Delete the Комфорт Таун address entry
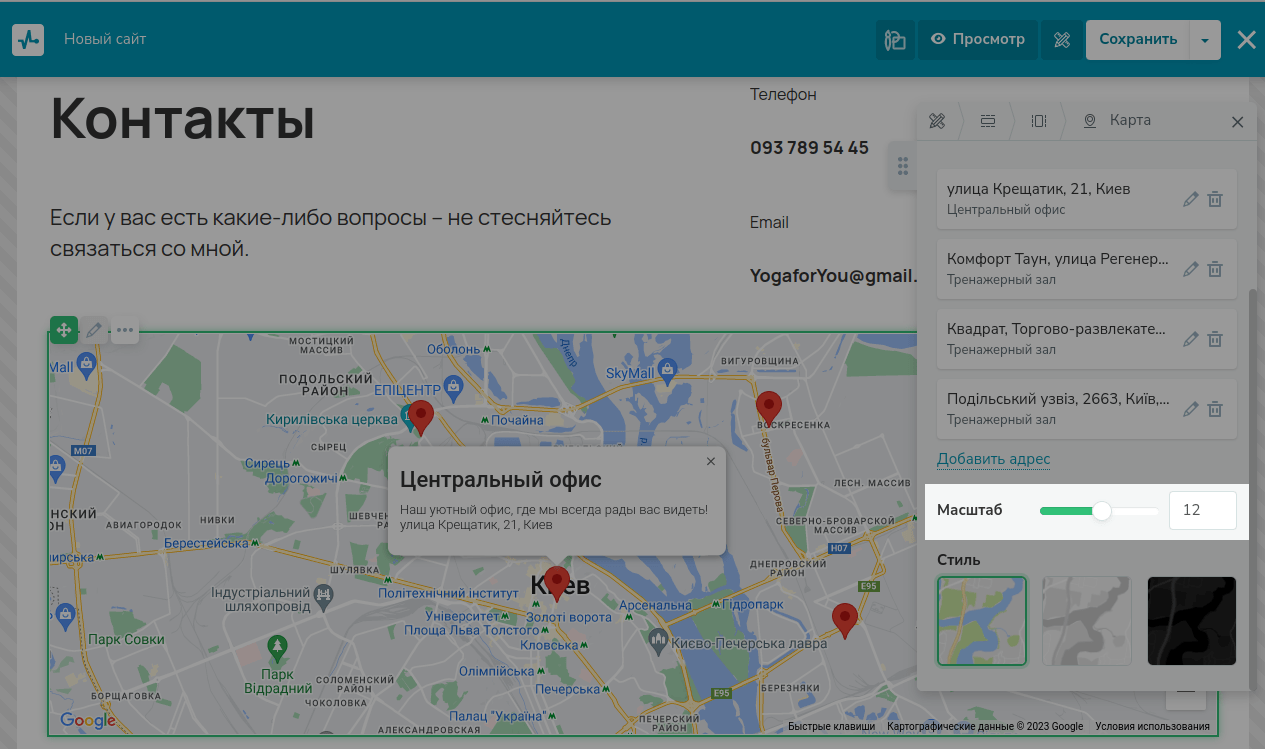 [1215, 269]
